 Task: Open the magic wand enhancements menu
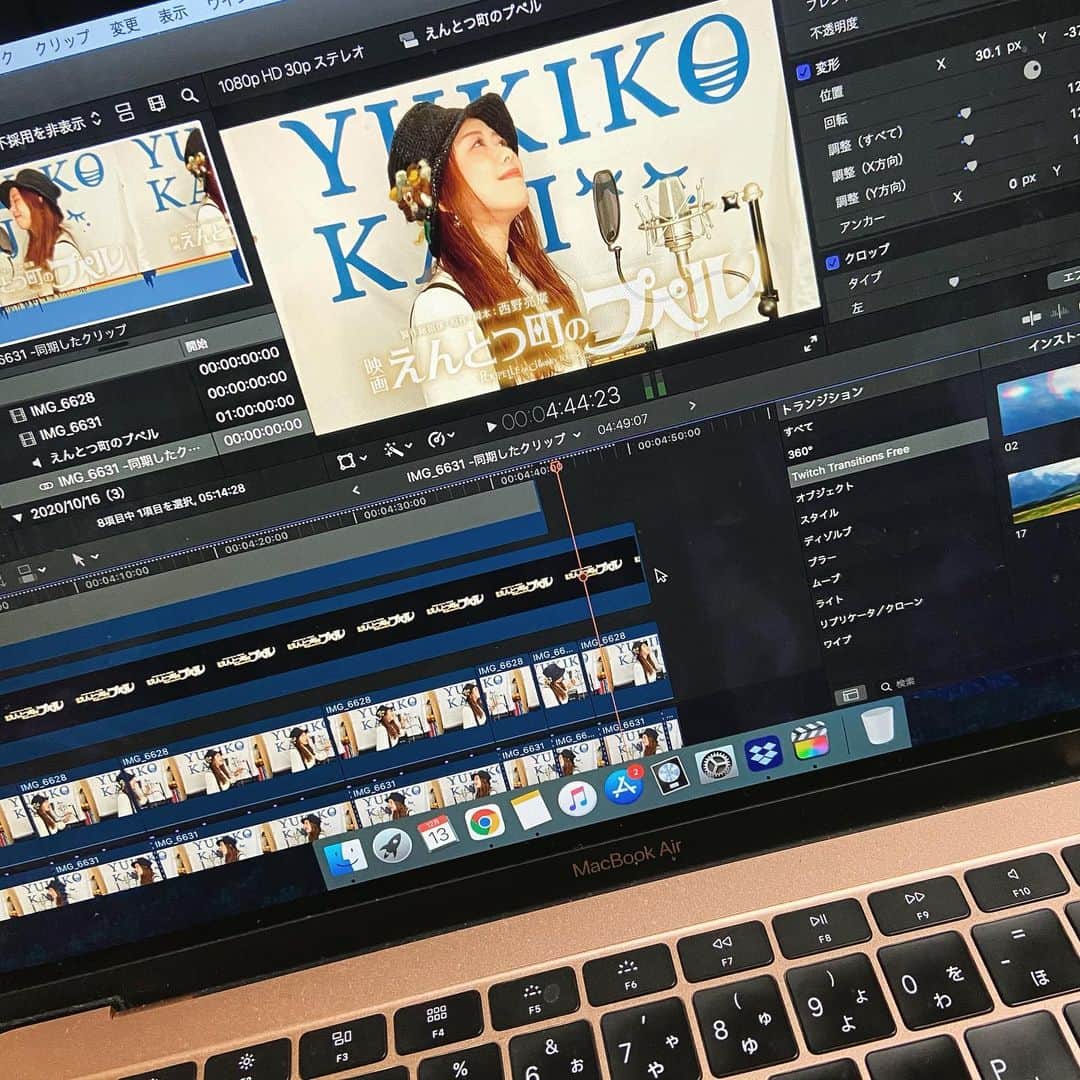(398, 449)
